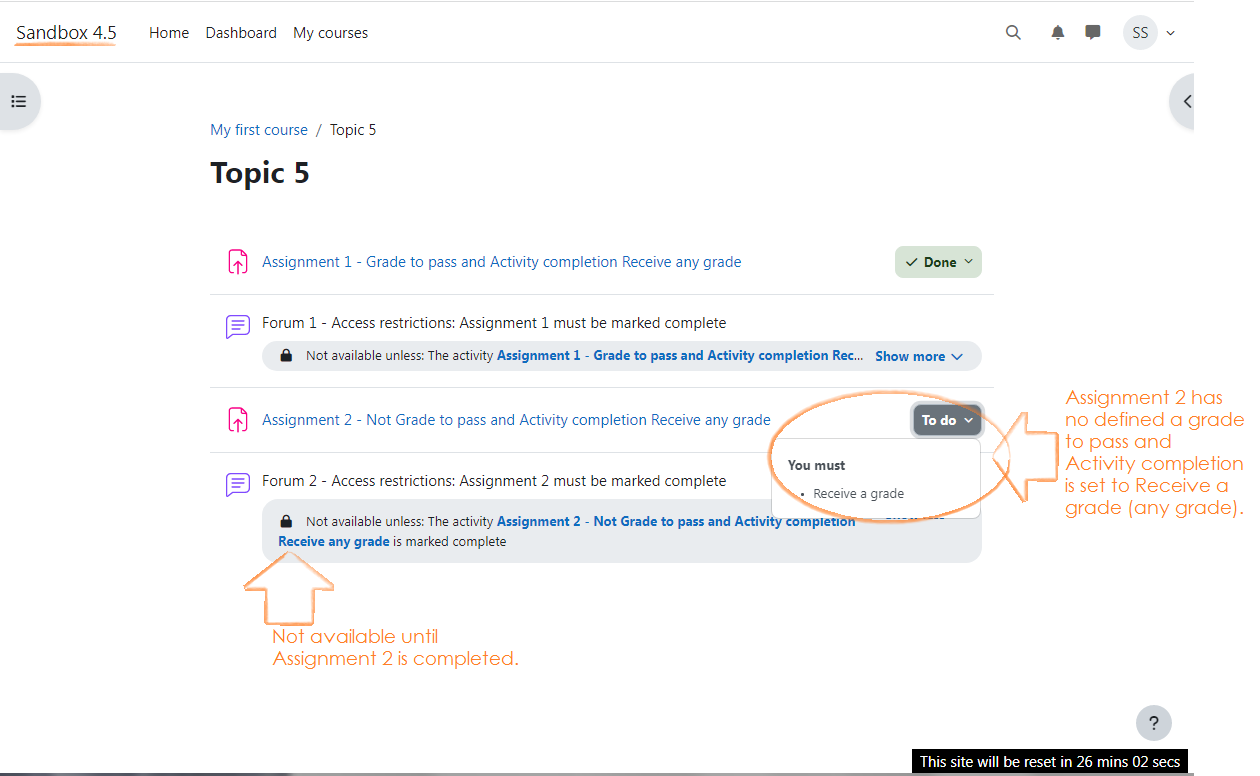This screenshot has width=1260, height=776.
Task: Open the Home menu item
Action: (x=169, y=33)
